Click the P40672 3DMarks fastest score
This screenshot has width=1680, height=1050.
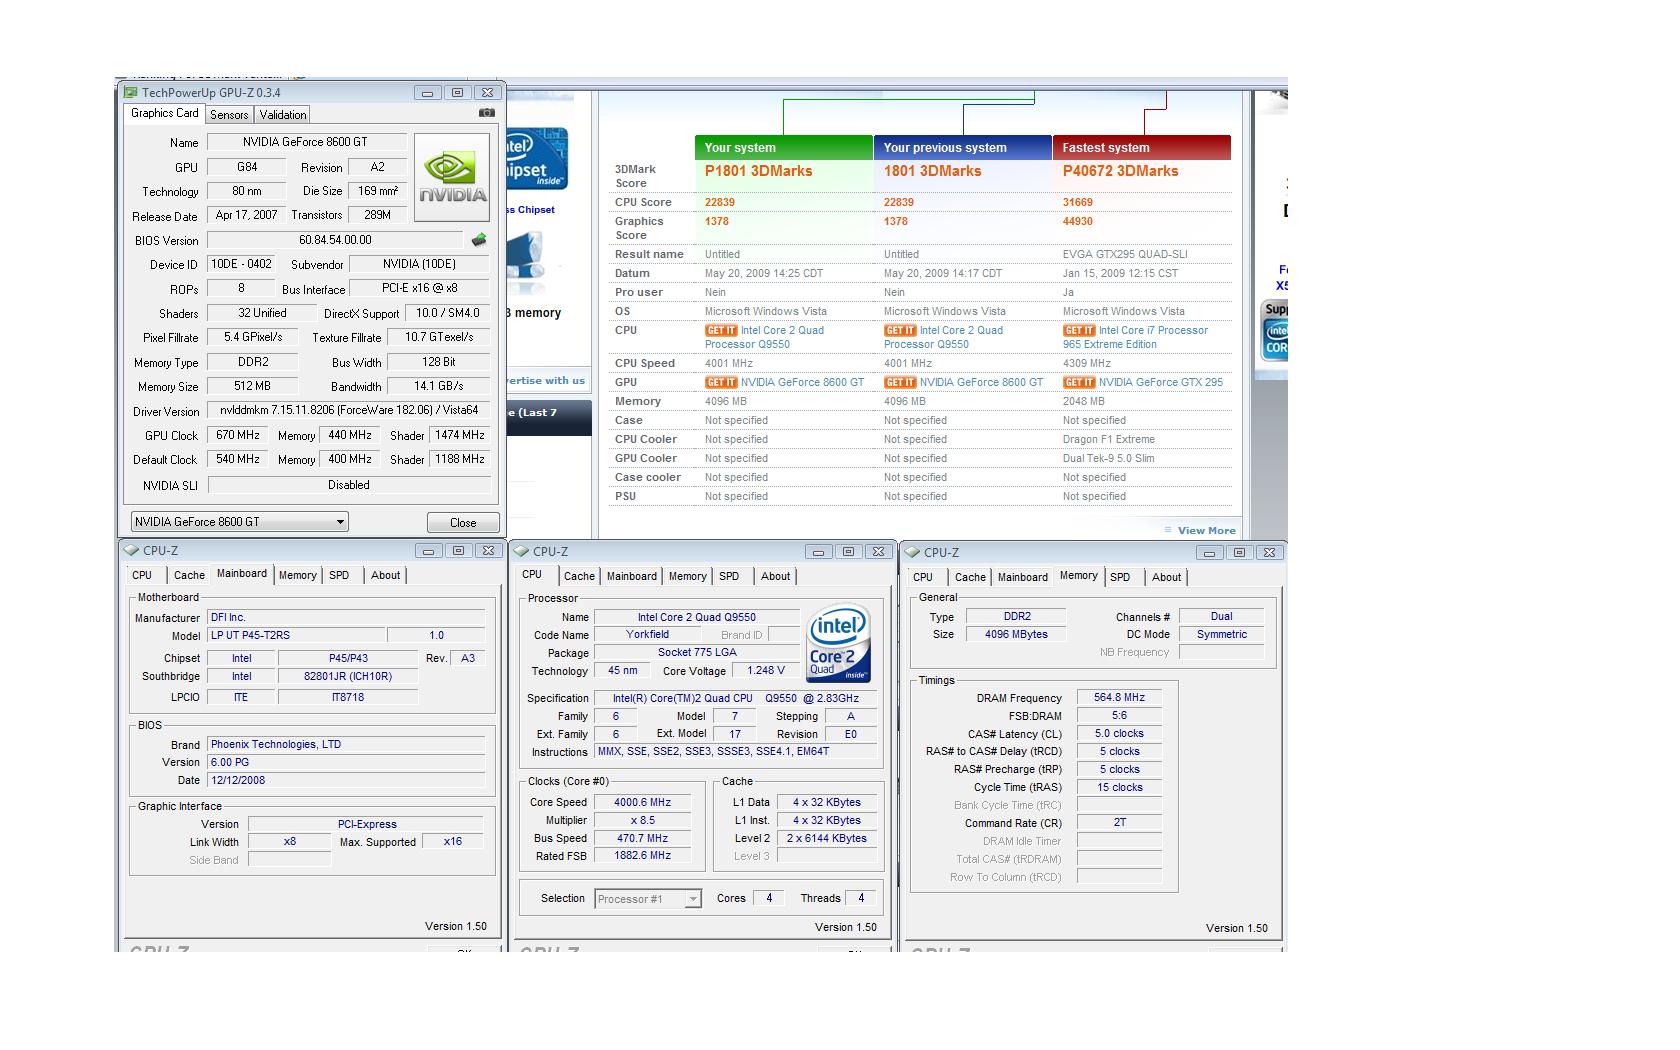1120,171
